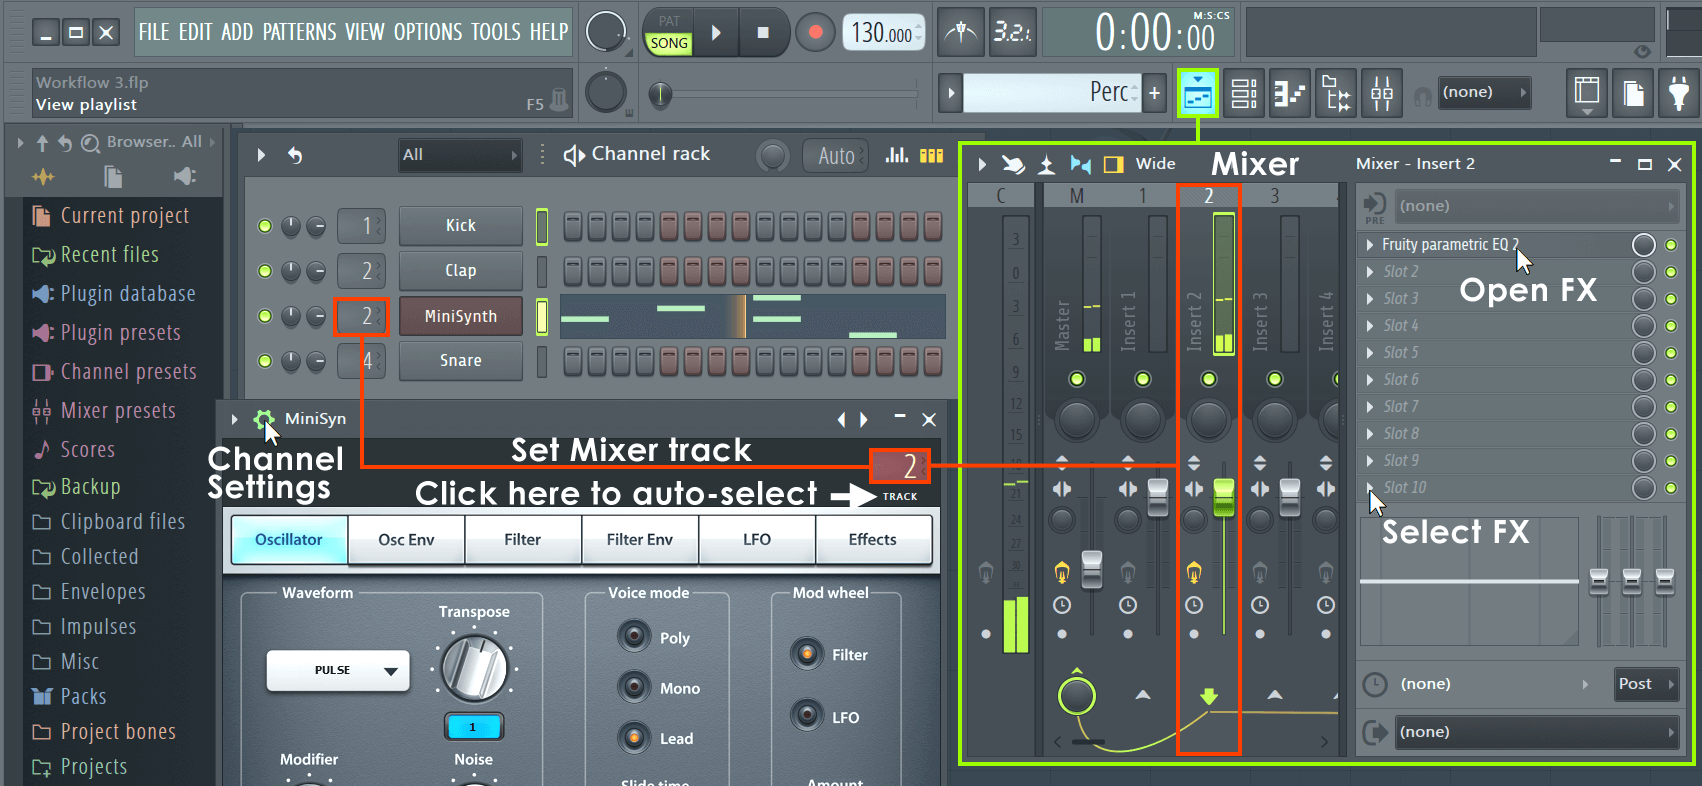Open the Piano roll view button
Image resolution: width=1702 pixels, height=786 pixels.
click(x=1290, y=94)
